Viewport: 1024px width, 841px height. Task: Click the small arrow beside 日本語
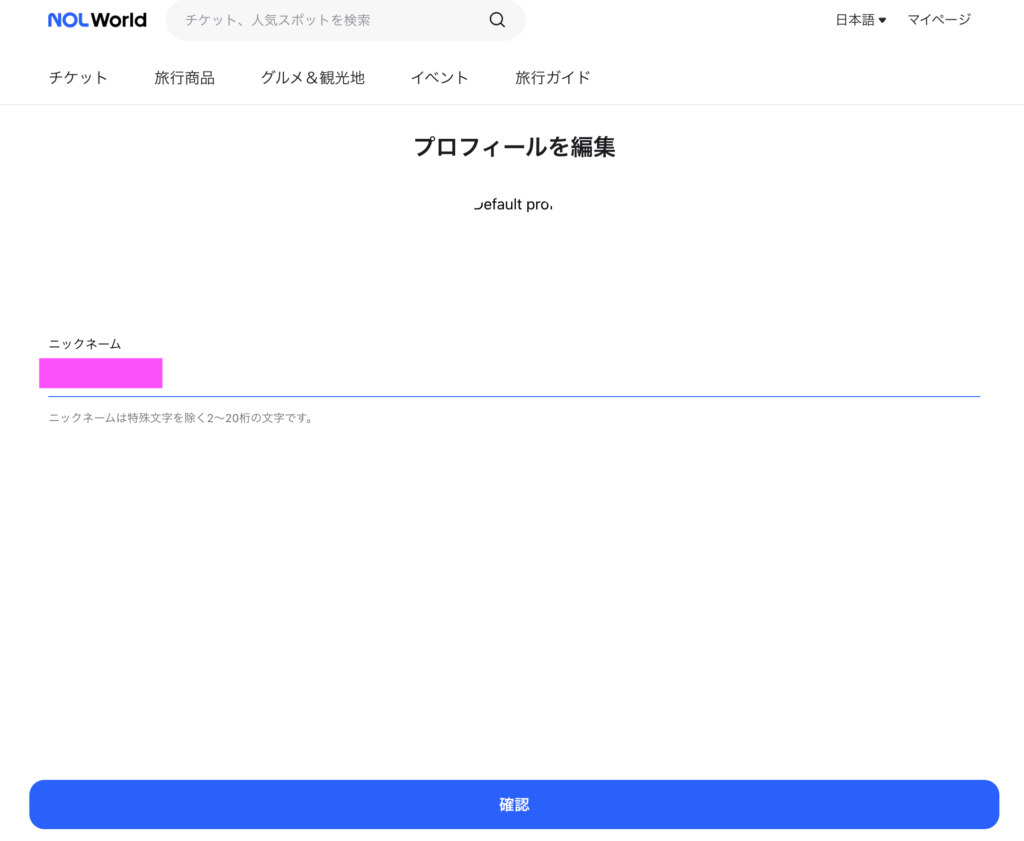pyautogui.click(x=883, y=20)
